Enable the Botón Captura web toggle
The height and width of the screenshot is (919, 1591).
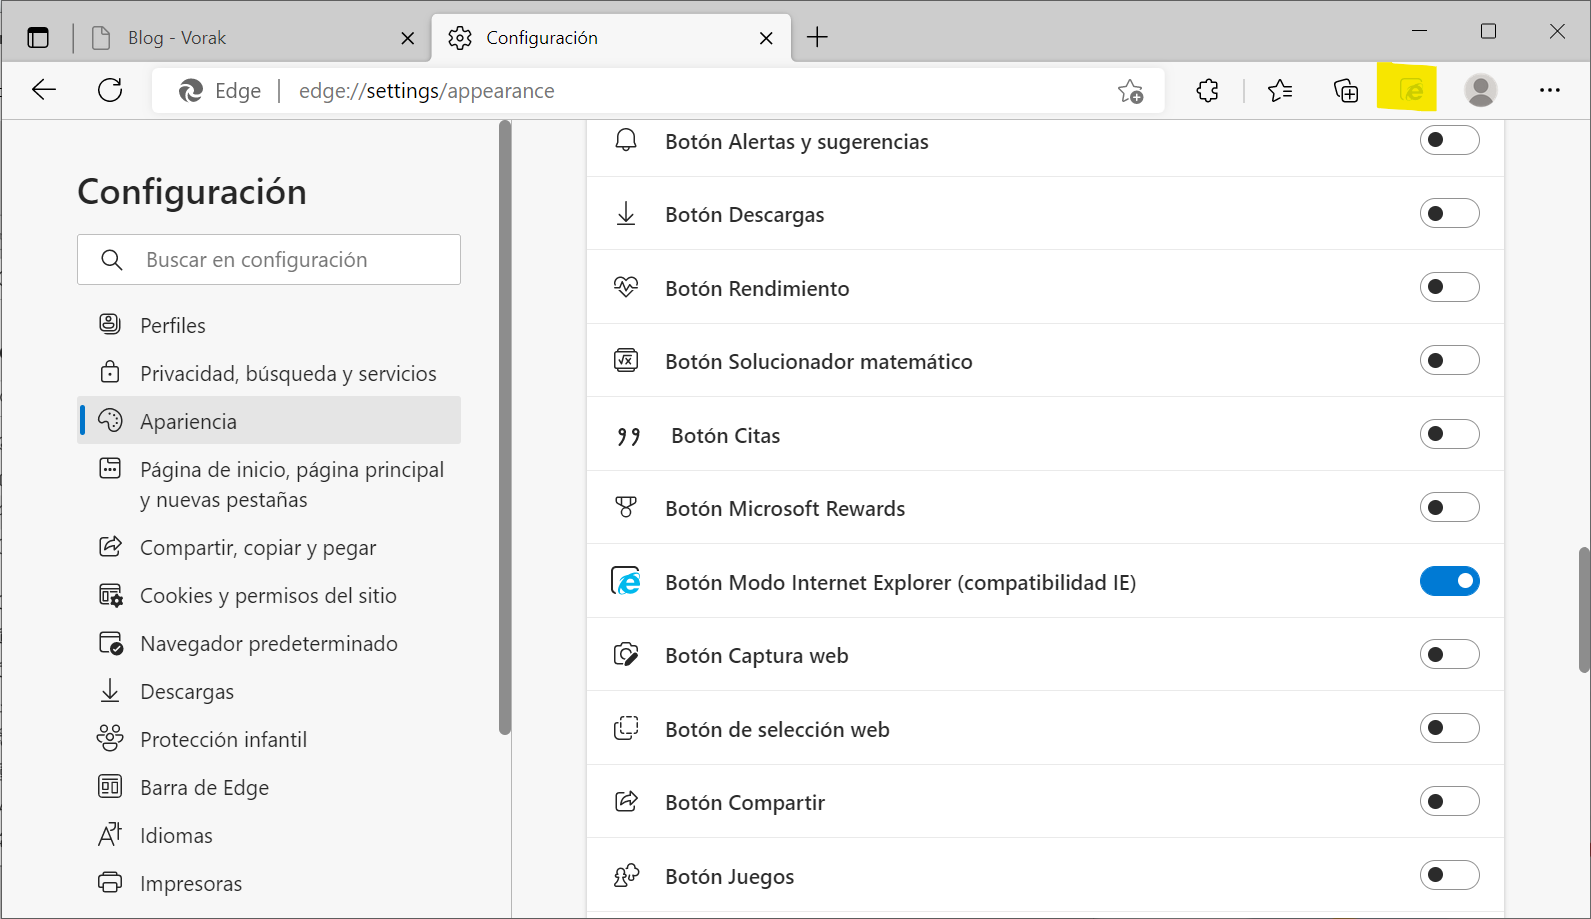point(1449,654)
